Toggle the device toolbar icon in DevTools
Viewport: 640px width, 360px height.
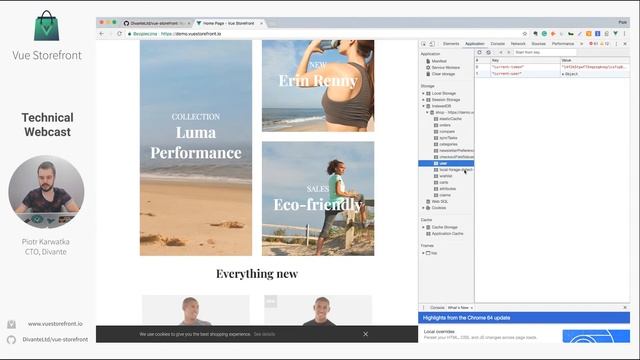click(432, 44)
